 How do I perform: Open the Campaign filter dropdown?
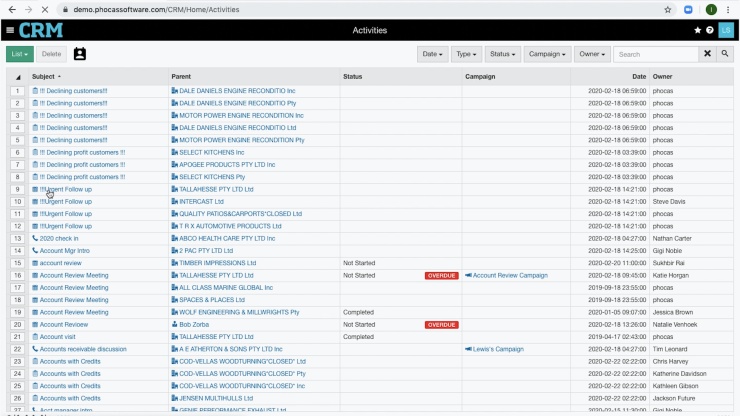click(547, 54)
